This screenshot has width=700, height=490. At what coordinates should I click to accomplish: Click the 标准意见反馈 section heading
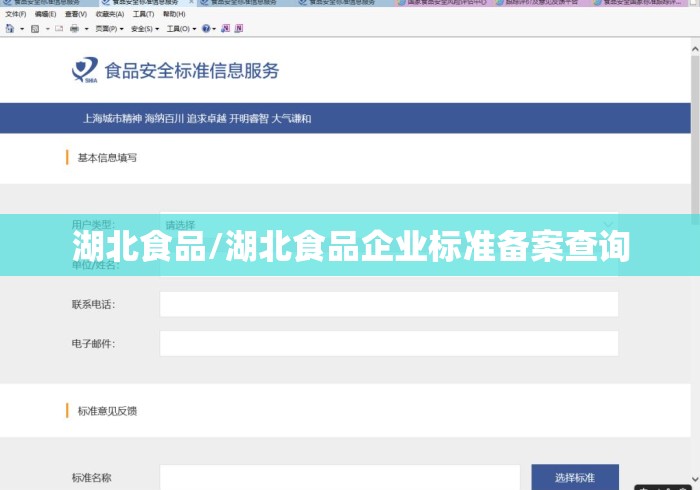coord(107,411)
